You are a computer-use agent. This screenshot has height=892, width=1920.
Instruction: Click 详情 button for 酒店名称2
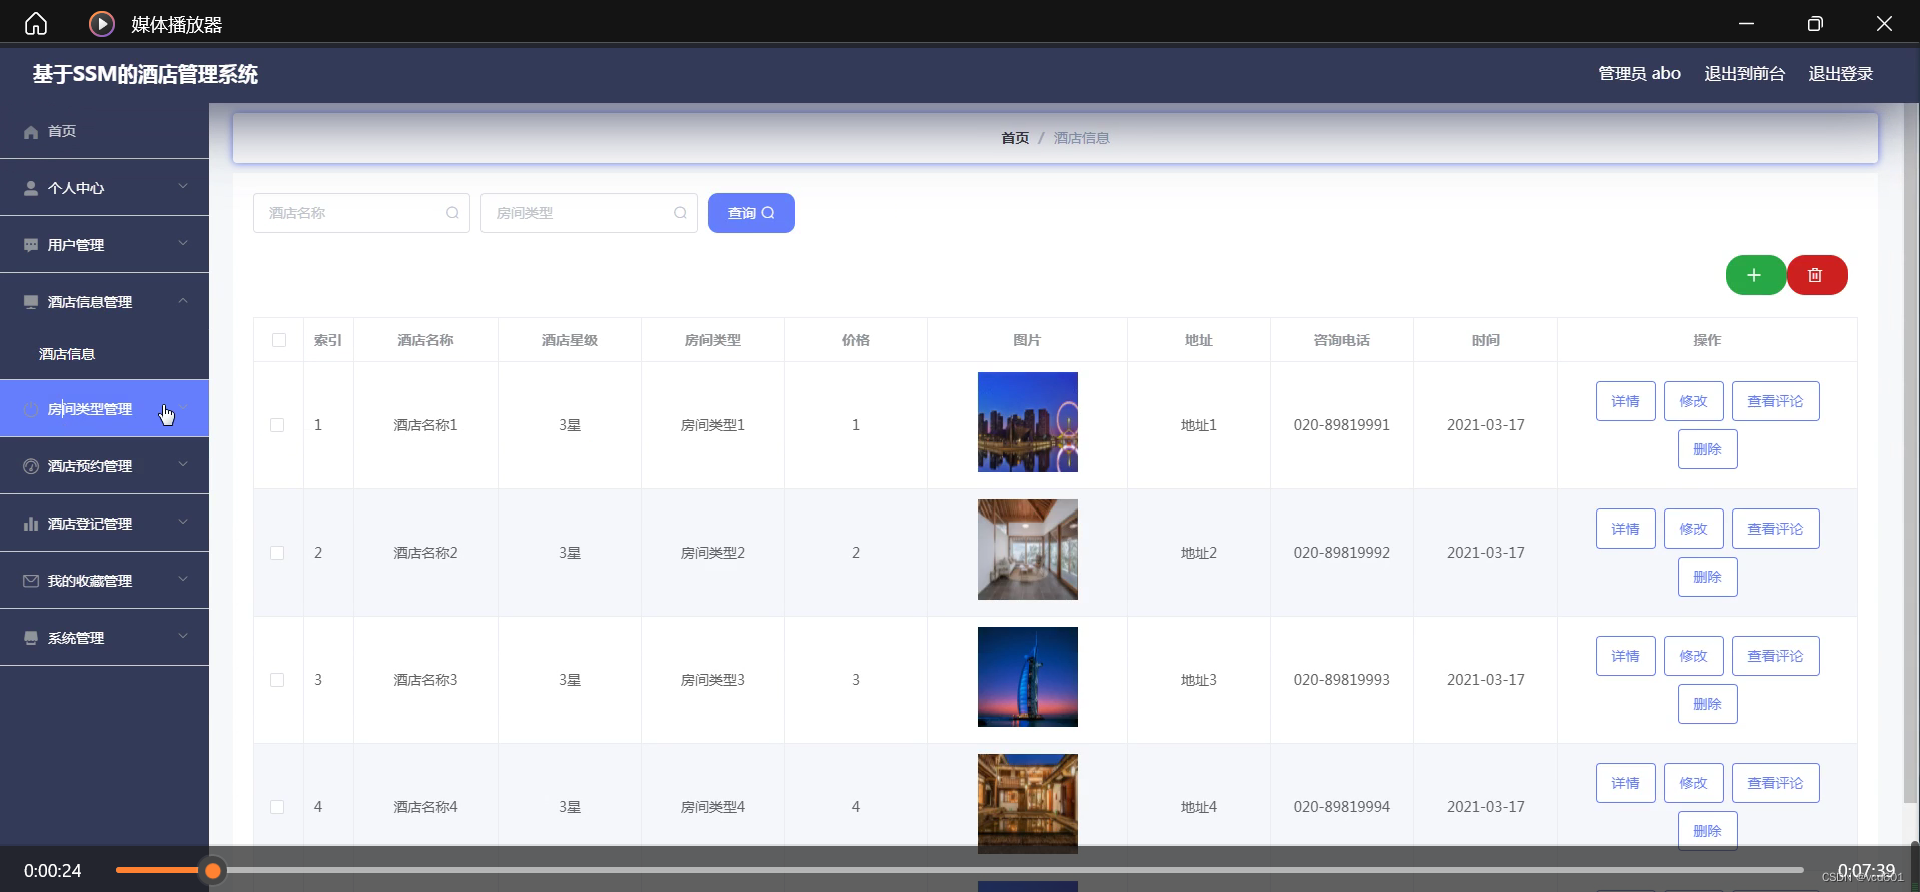1626,529
